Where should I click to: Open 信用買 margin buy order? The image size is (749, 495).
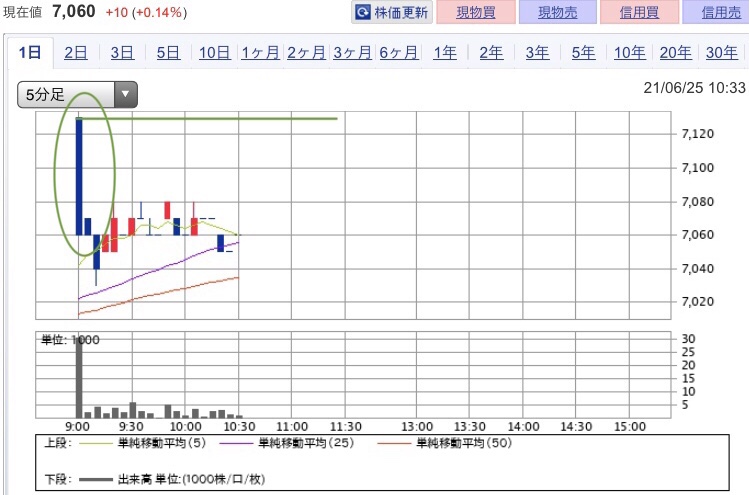tap(639, 12)
